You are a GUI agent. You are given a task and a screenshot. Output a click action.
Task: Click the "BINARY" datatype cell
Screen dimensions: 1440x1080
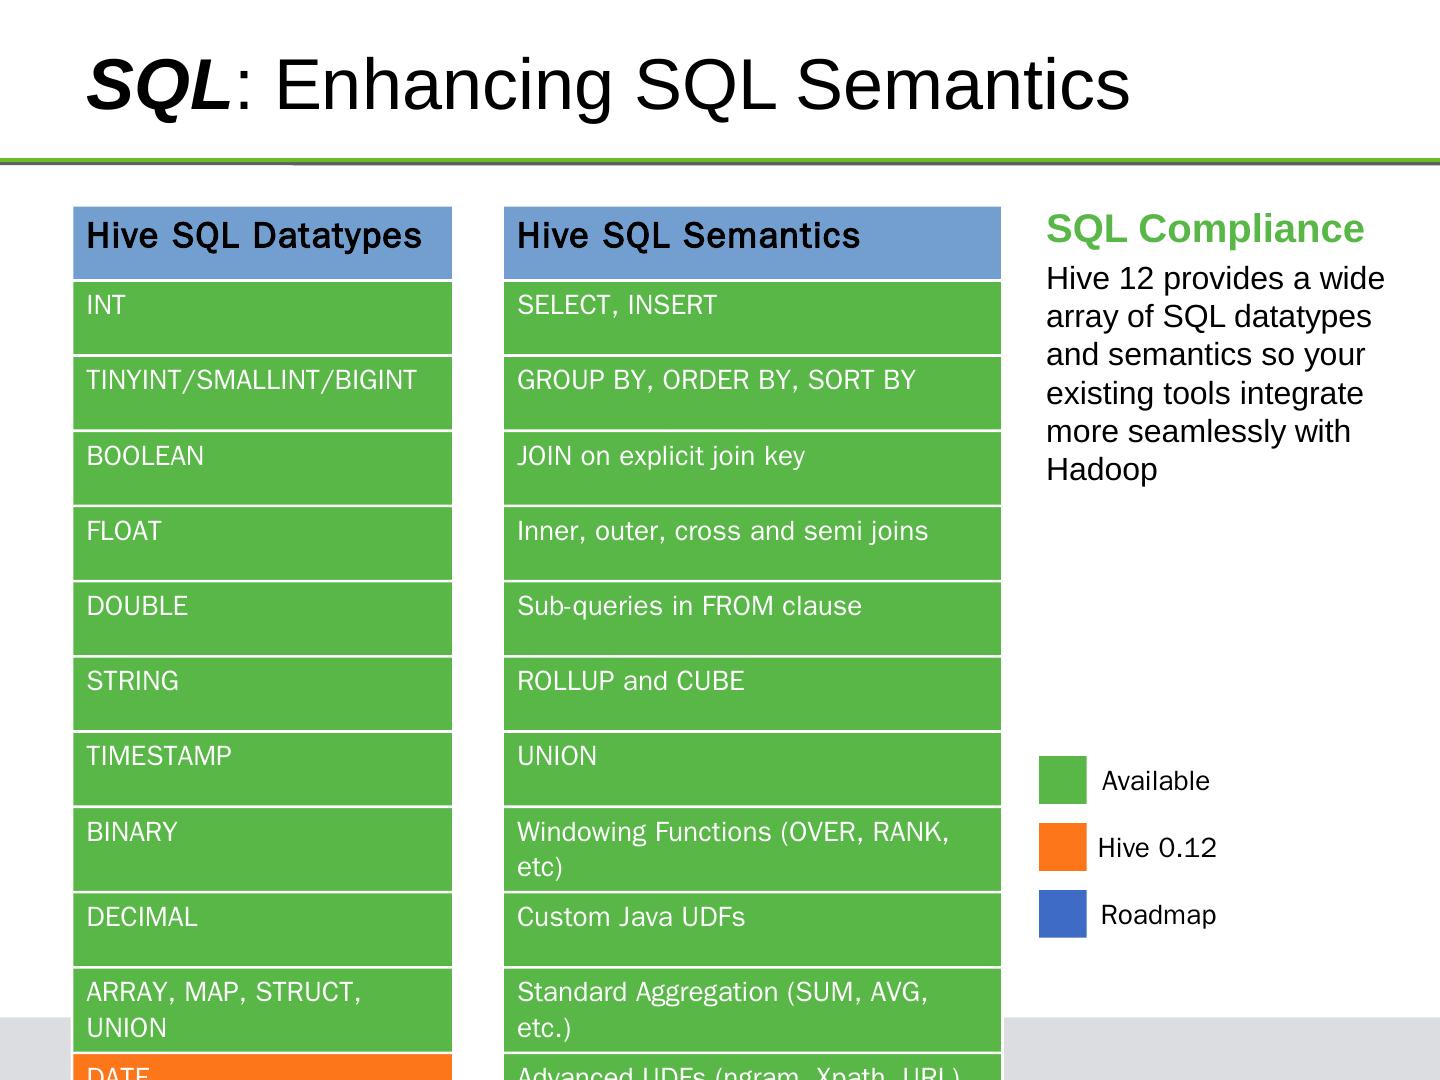pos(262,849)
